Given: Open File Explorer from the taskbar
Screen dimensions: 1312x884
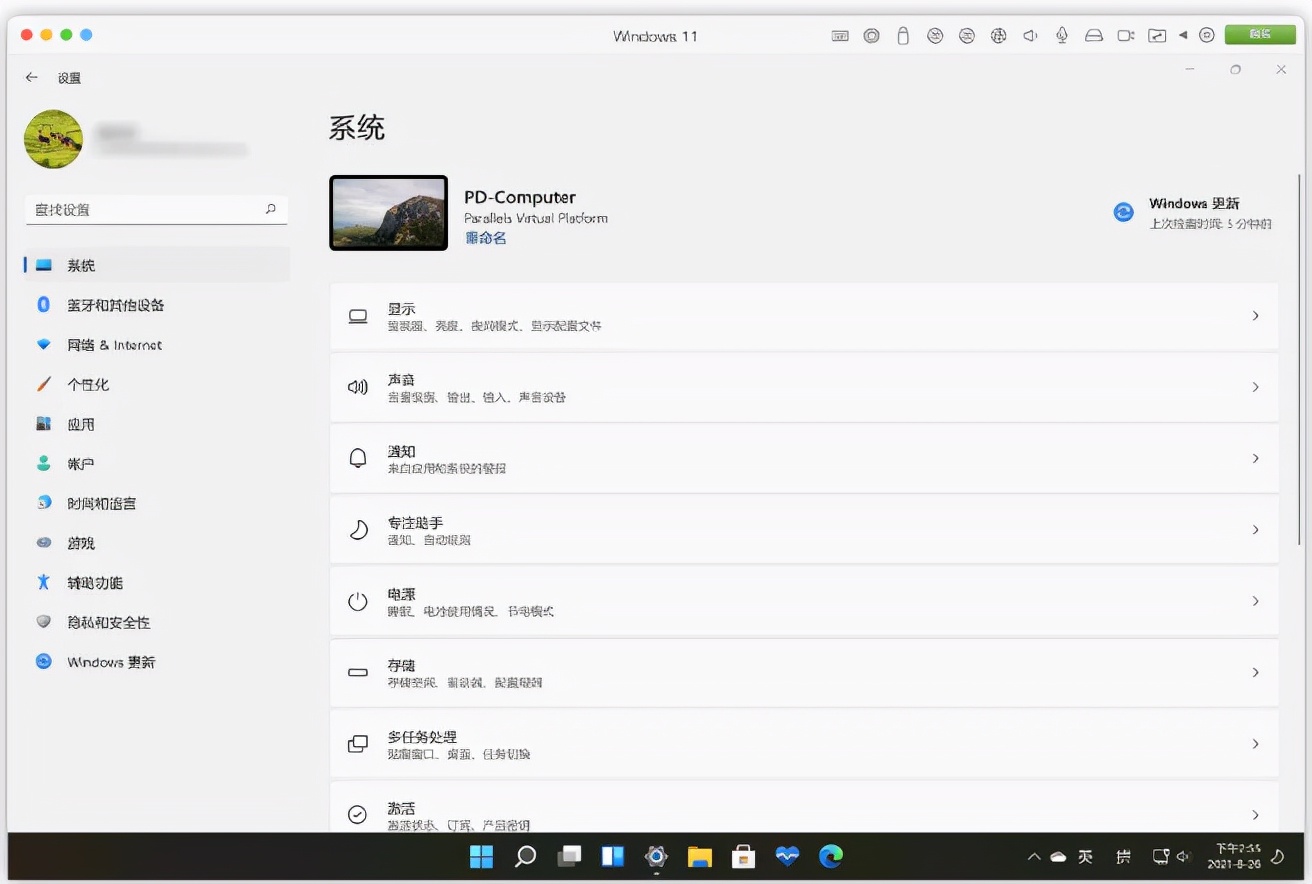Looking at the screenshot, I should [699, 856].
